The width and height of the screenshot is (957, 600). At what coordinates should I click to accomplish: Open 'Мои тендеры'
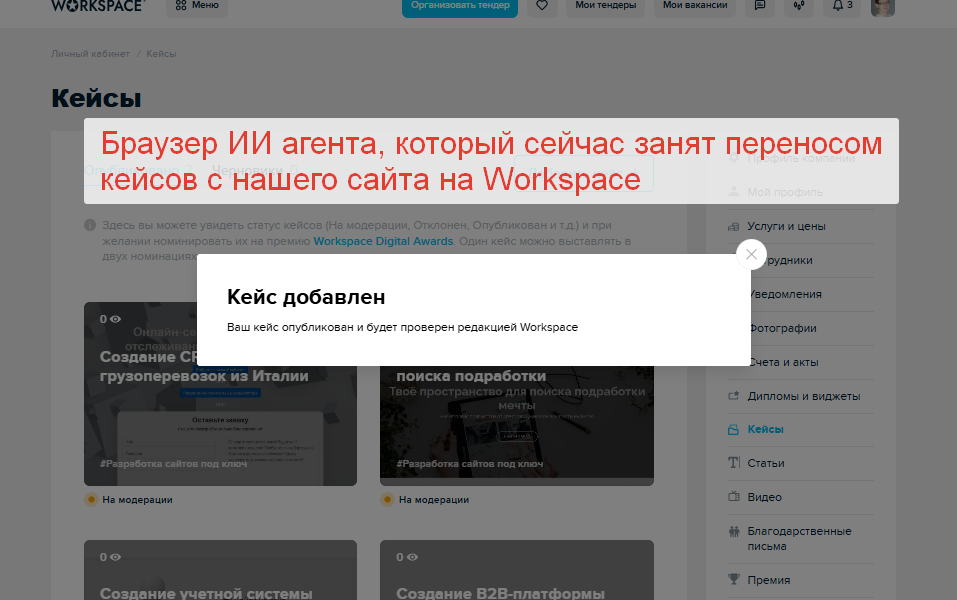605,5
